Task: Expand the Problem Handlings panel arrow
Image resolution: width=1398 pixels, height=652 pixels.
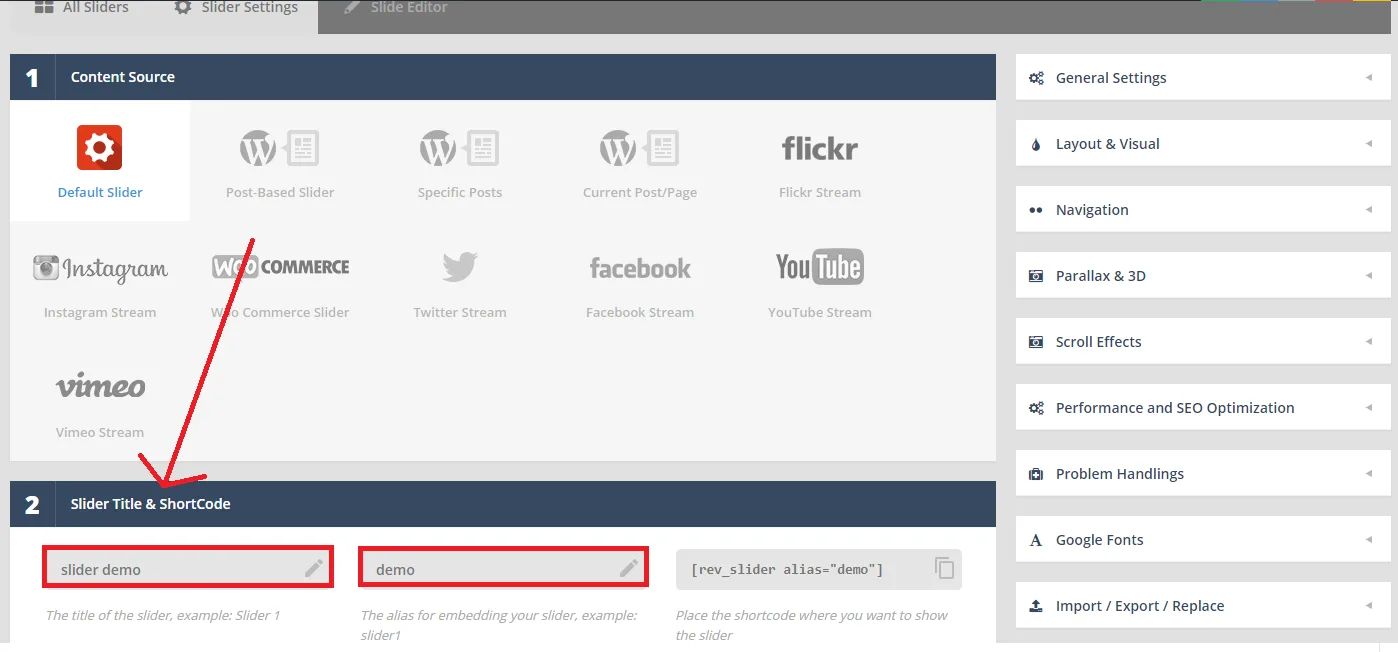Action: click(1369, 473)
